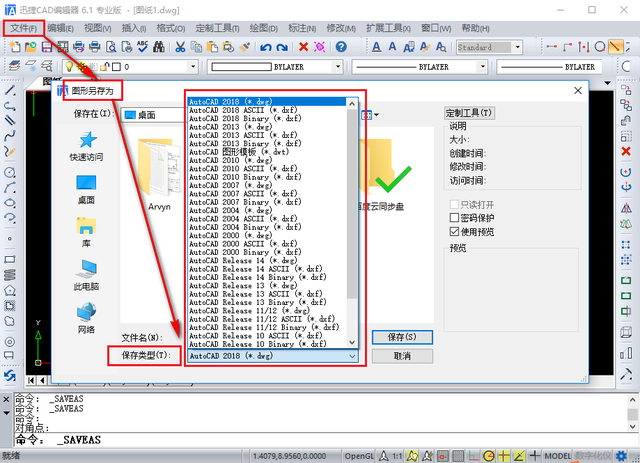Open the 绘图(D) menu
Image resolution: width=640 pixels, height=463 pixels.
pyautogui.click(x=264, y=28)
